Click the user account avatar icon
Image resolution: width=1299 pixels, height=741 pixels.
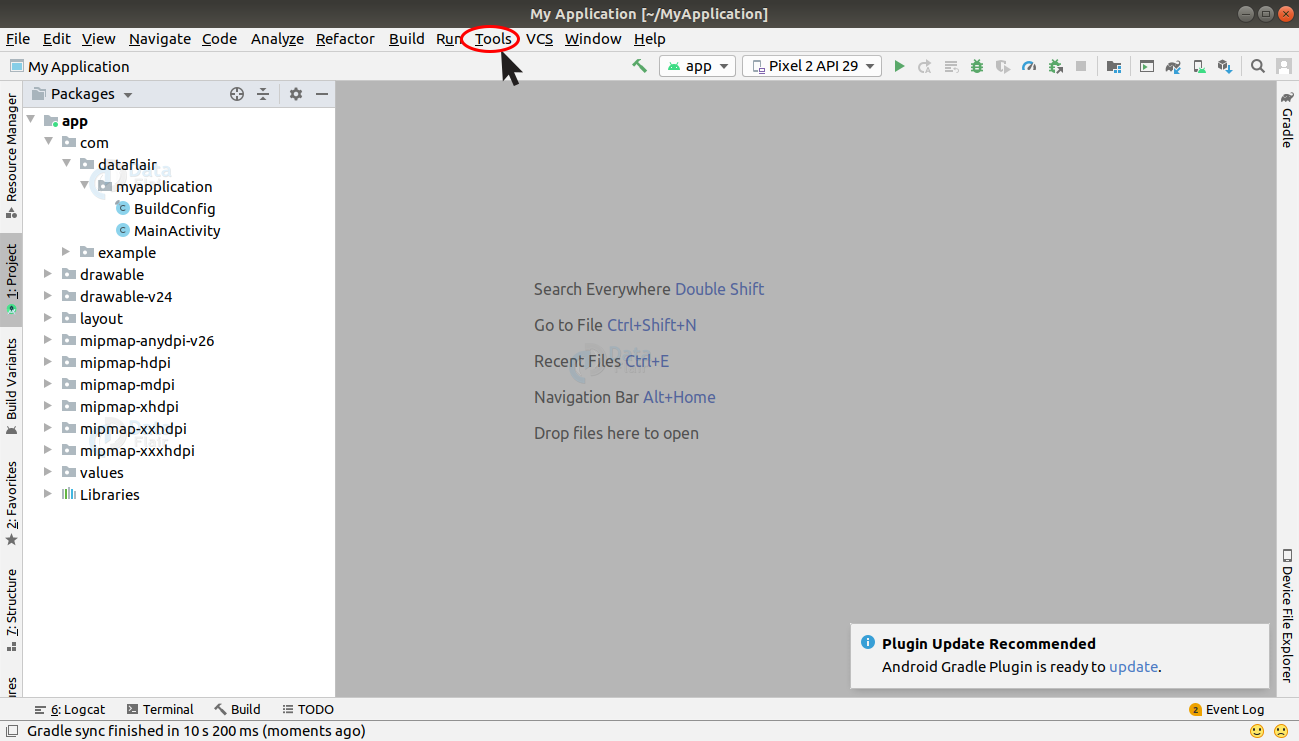(1284, 66)
